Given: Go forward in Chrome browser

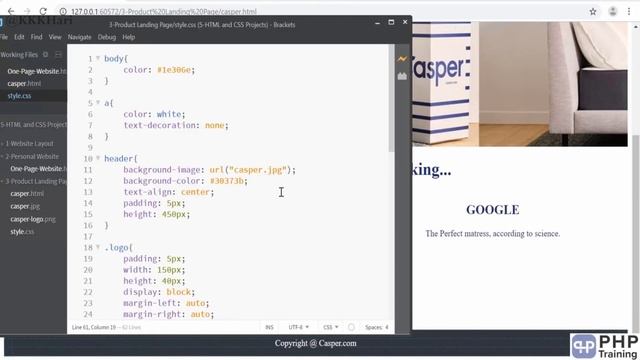Looking at the screenshot, I should click(x=27, y=11).
